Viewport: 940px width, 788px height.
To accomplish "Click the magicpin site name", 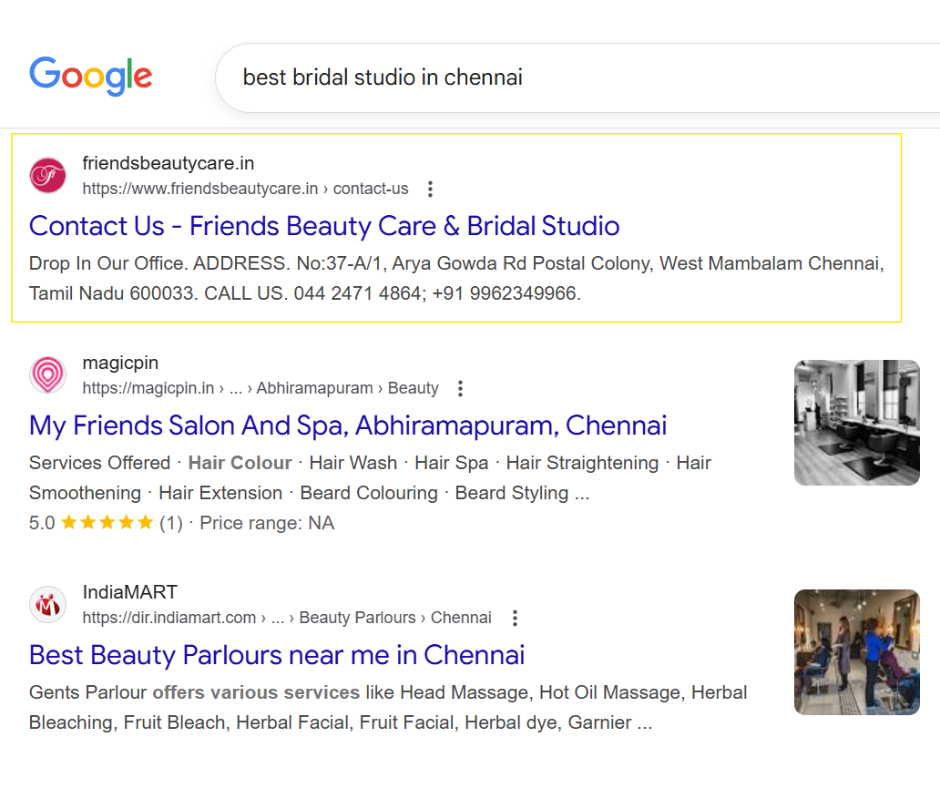I will tap(120, 363).
